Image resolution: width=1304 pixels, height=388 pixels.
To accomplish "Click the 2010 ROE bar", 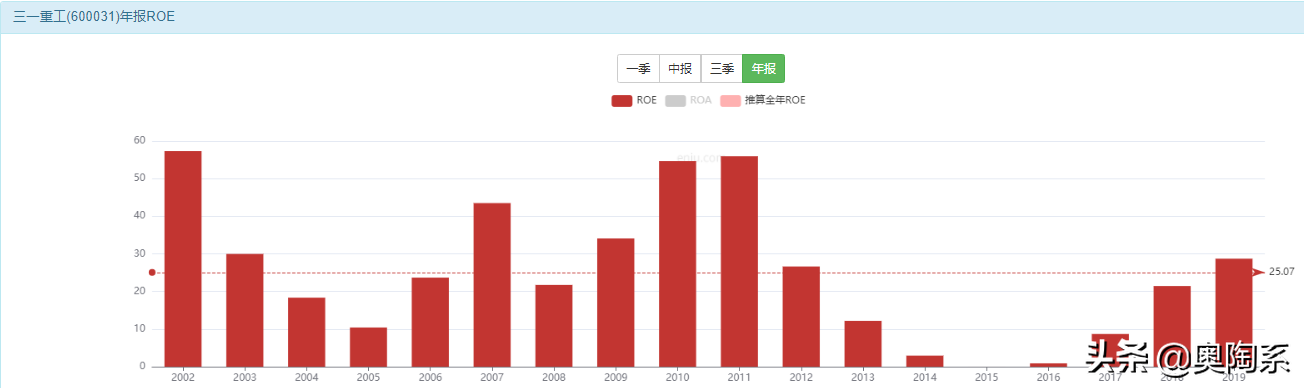I will (677, 264).
